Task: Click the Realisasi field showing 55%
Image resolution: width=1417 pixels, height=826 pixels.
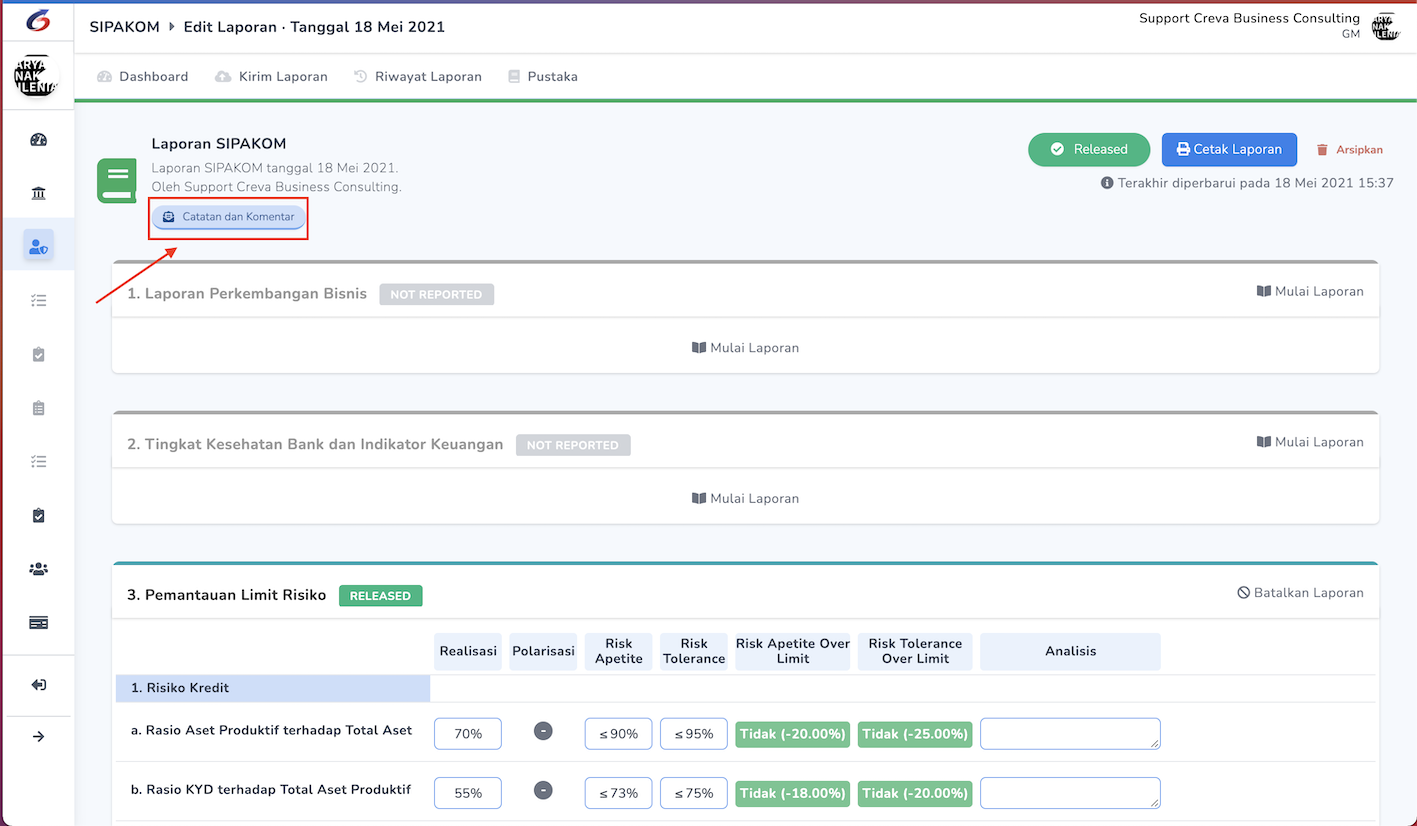Action: coord(468,793)
